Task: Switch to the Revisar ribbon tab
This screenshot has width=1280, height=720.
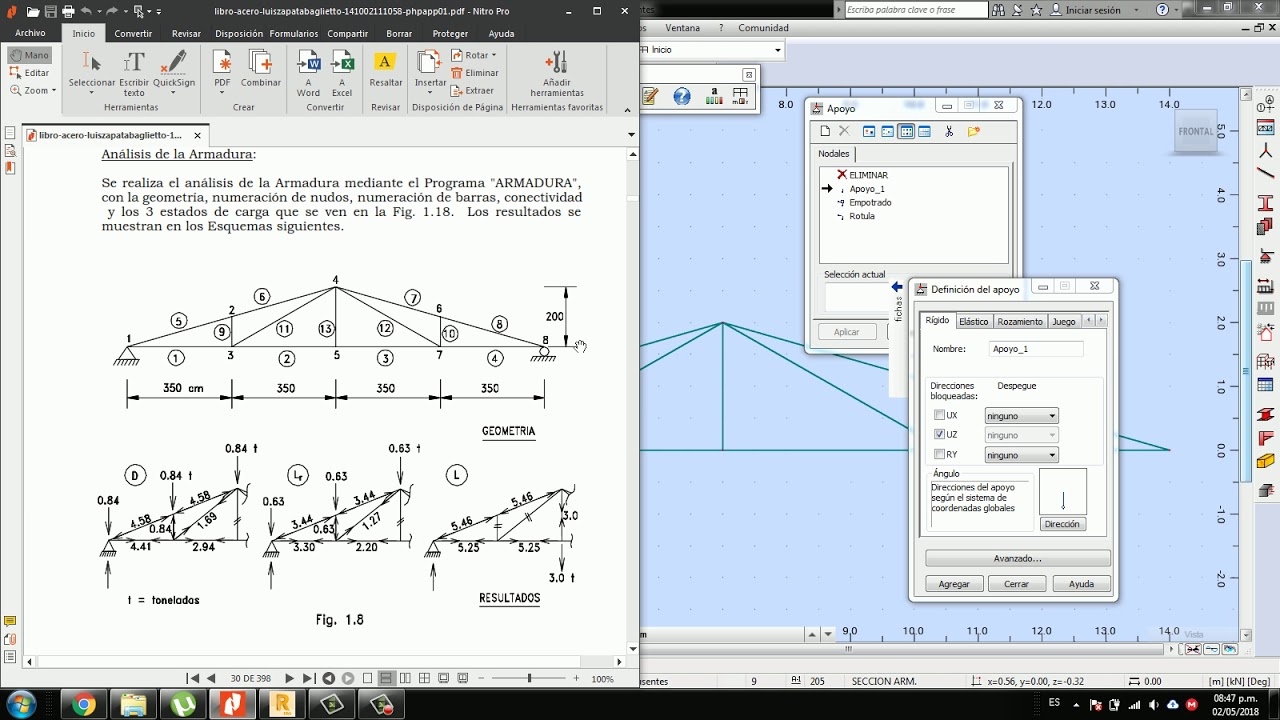Action: point(186,33)
